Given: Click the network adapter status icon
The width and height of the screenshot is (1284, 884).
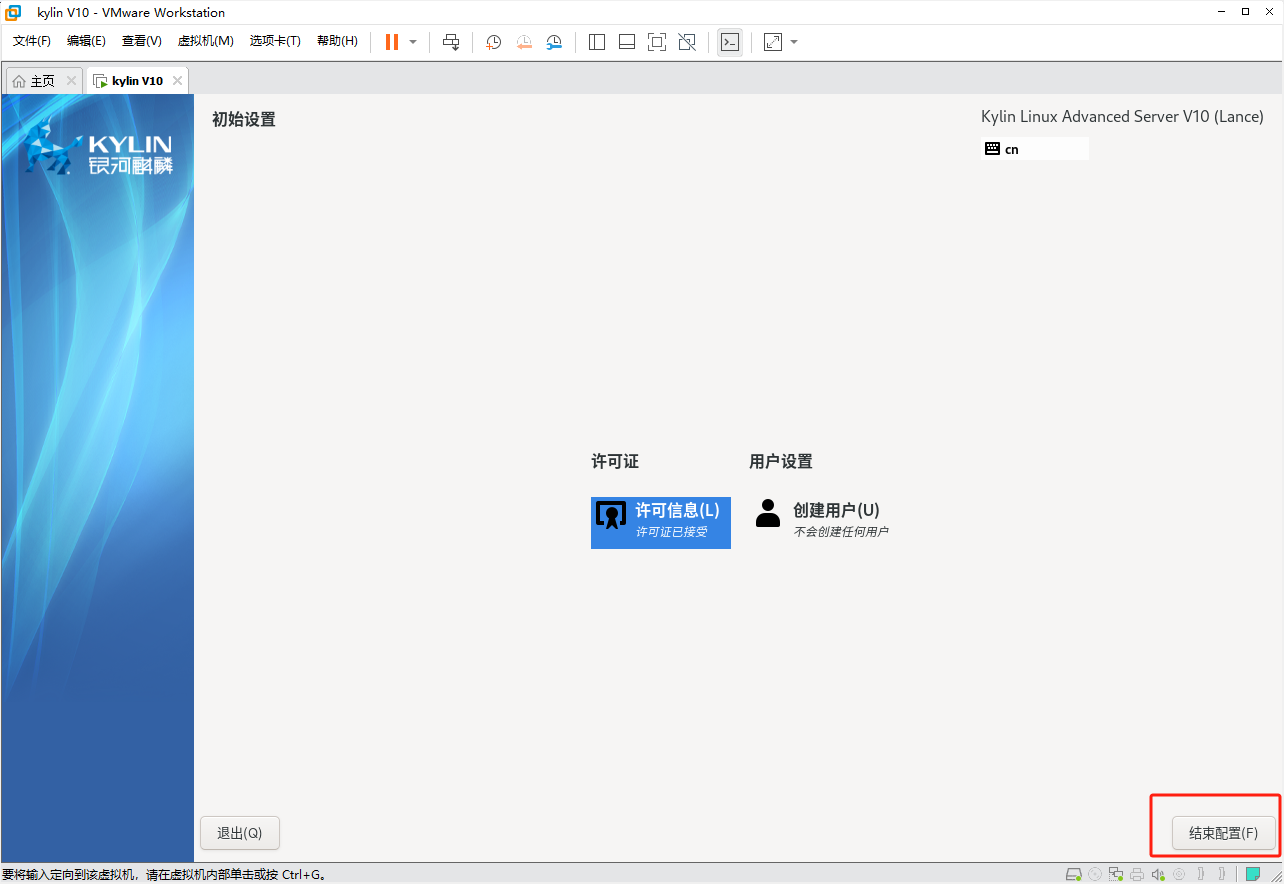Looking at the screenshot, I should coord(1116,874).
